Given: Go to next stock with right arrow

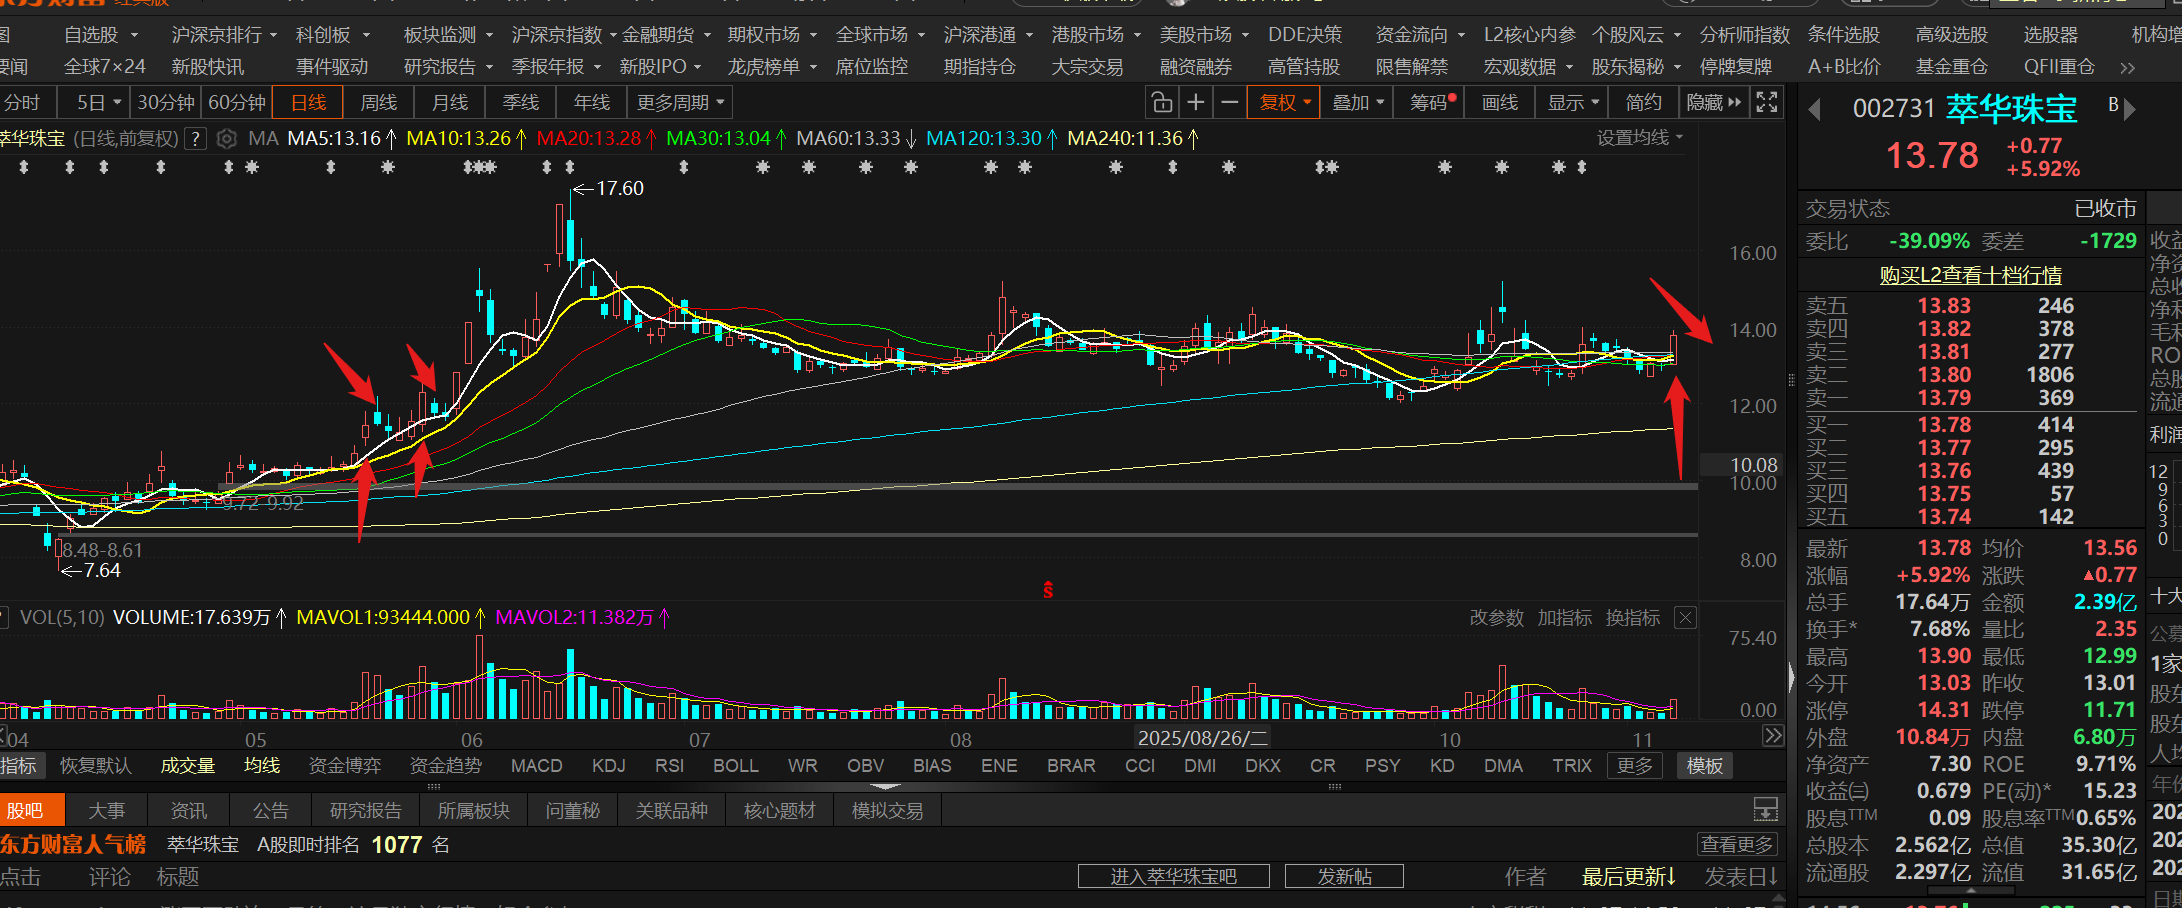Looking at the screenshot, I should (x=2130, y=109).
